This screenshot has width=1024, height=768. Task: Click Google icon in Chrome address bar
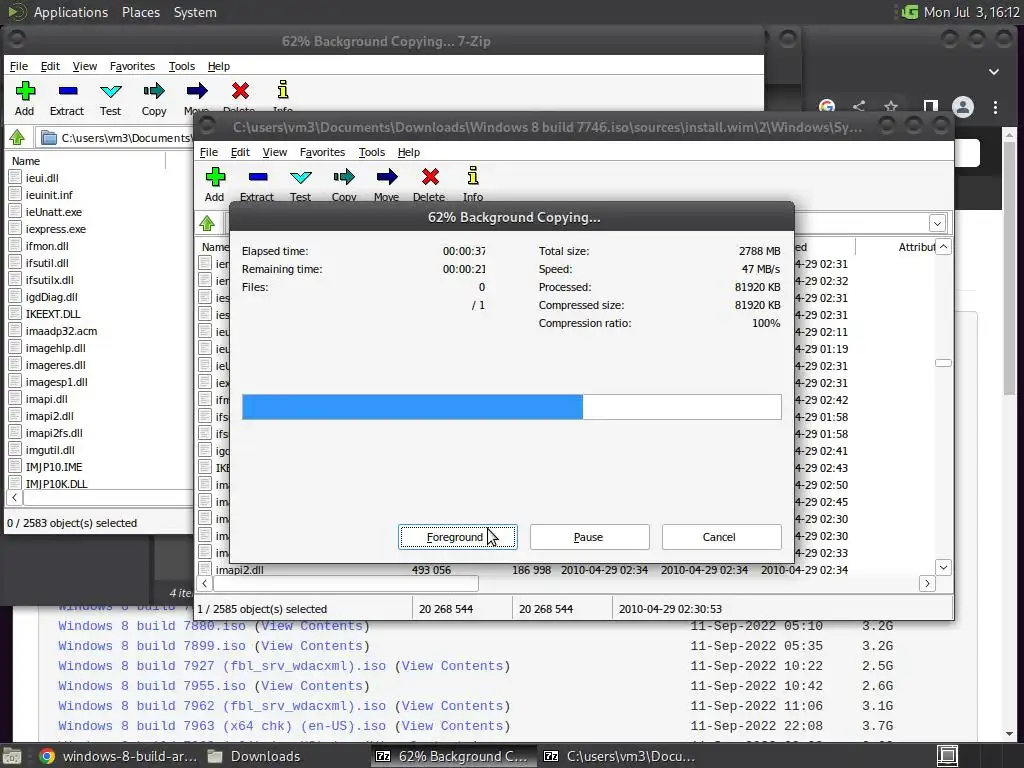coord(827,106)
